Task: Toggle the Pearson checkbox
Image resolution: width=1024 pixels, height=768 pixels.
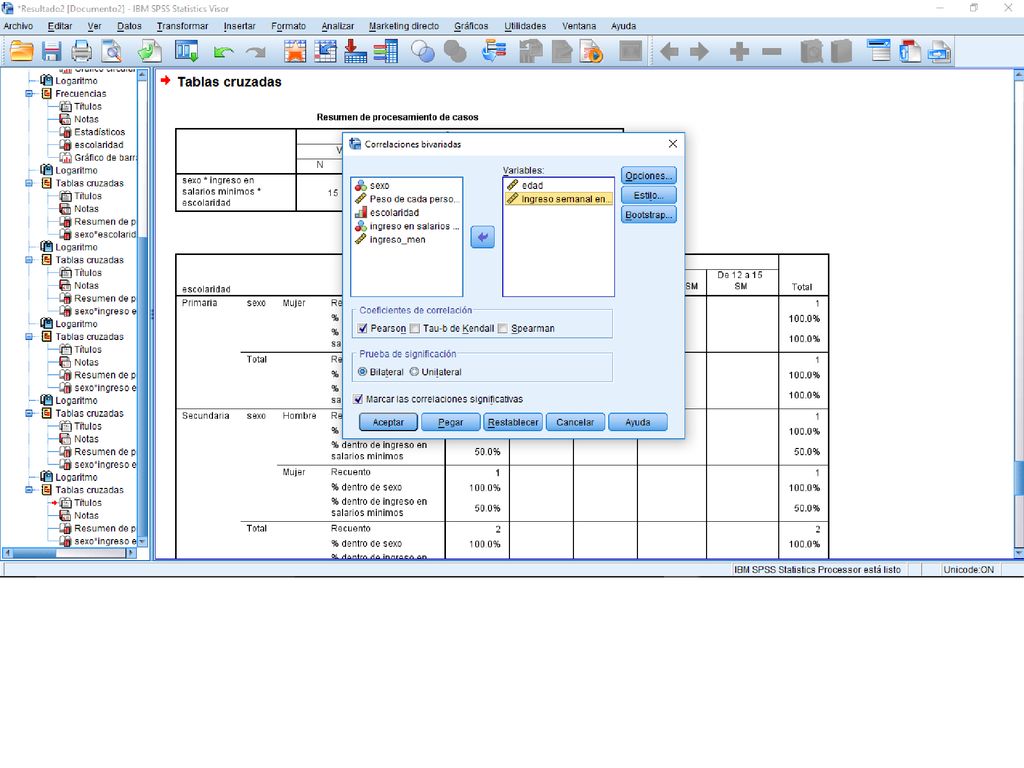Action: [362, 328]
